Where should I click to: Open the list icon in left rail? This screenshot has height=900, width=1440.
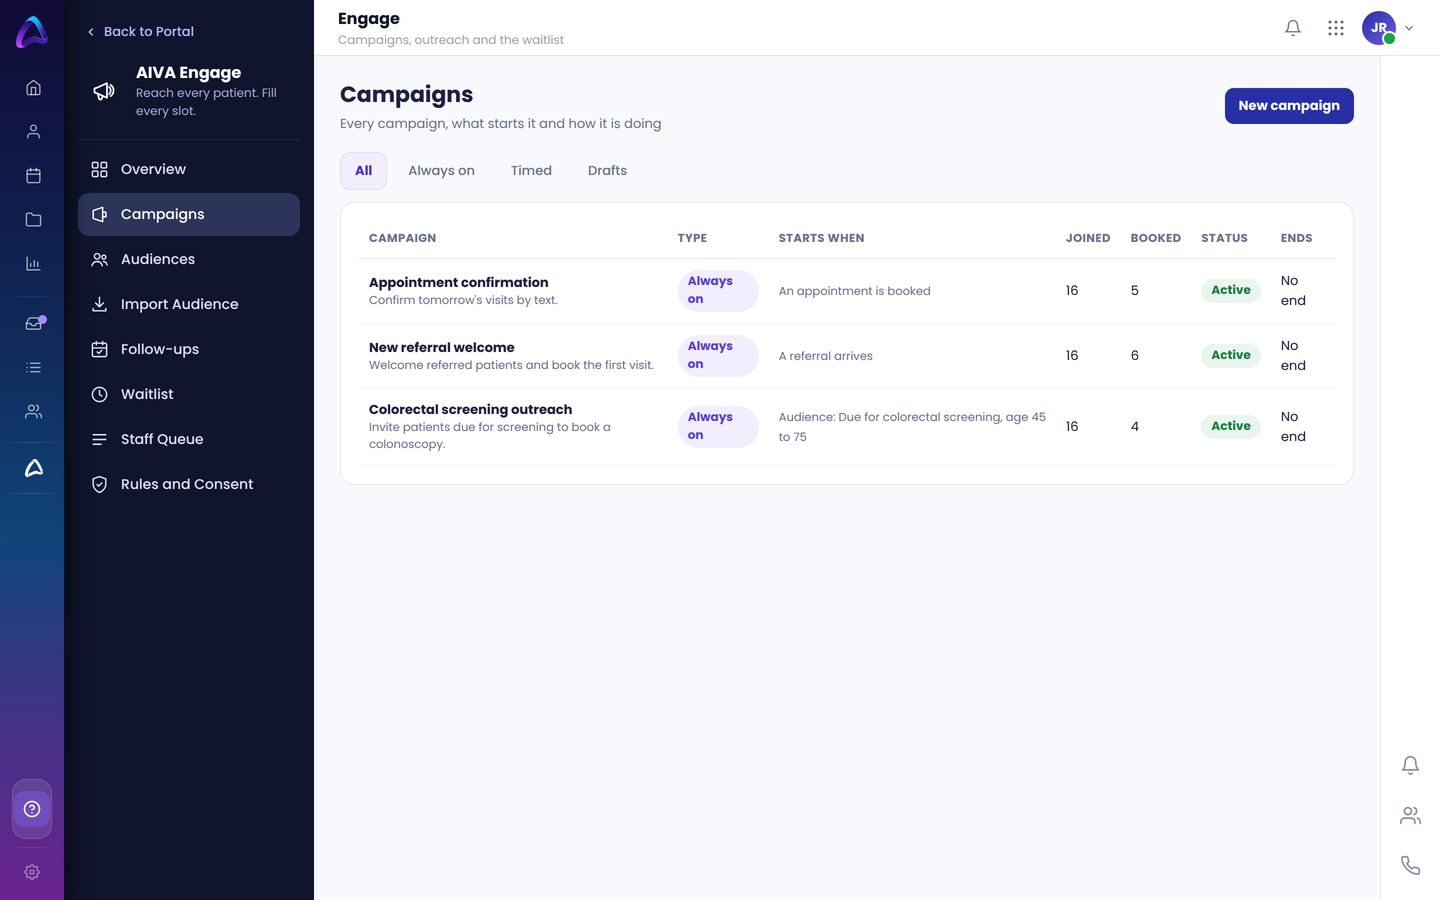pos(33,368)
